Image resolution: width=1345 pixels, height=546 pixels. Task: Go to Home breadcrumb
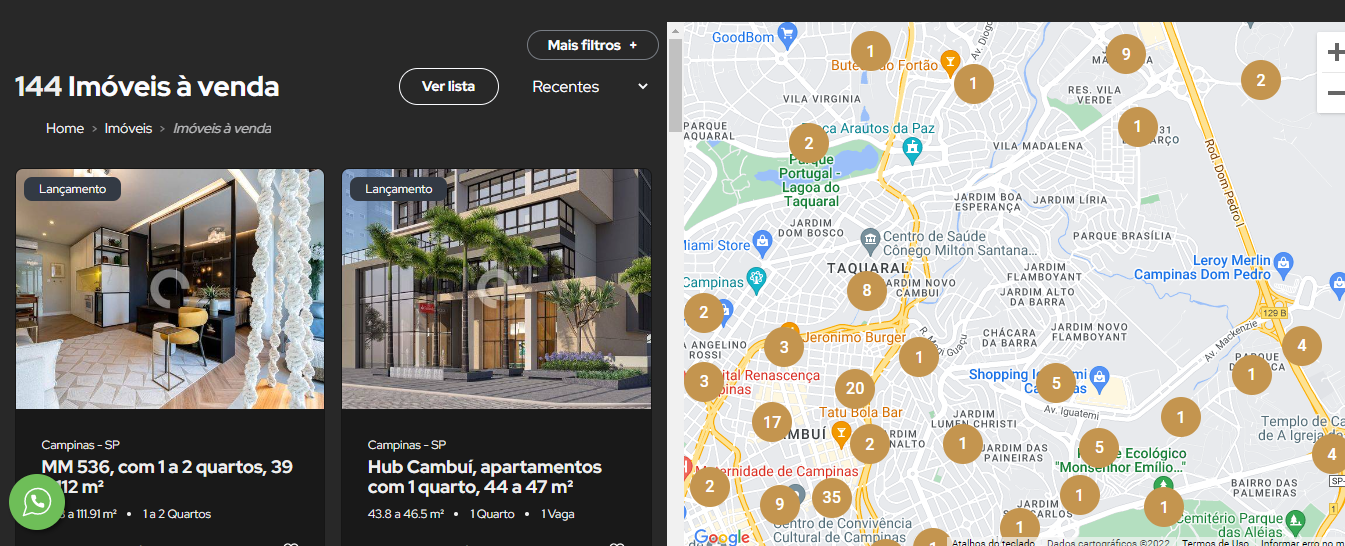(x=65, y=128)
